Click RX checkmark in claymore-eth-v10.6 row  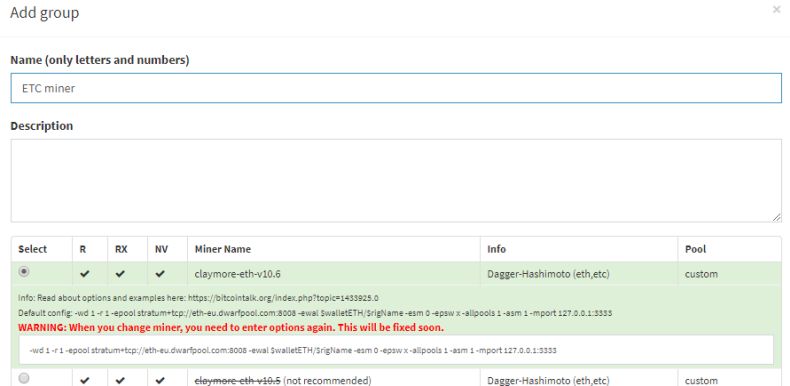[120, 274]
